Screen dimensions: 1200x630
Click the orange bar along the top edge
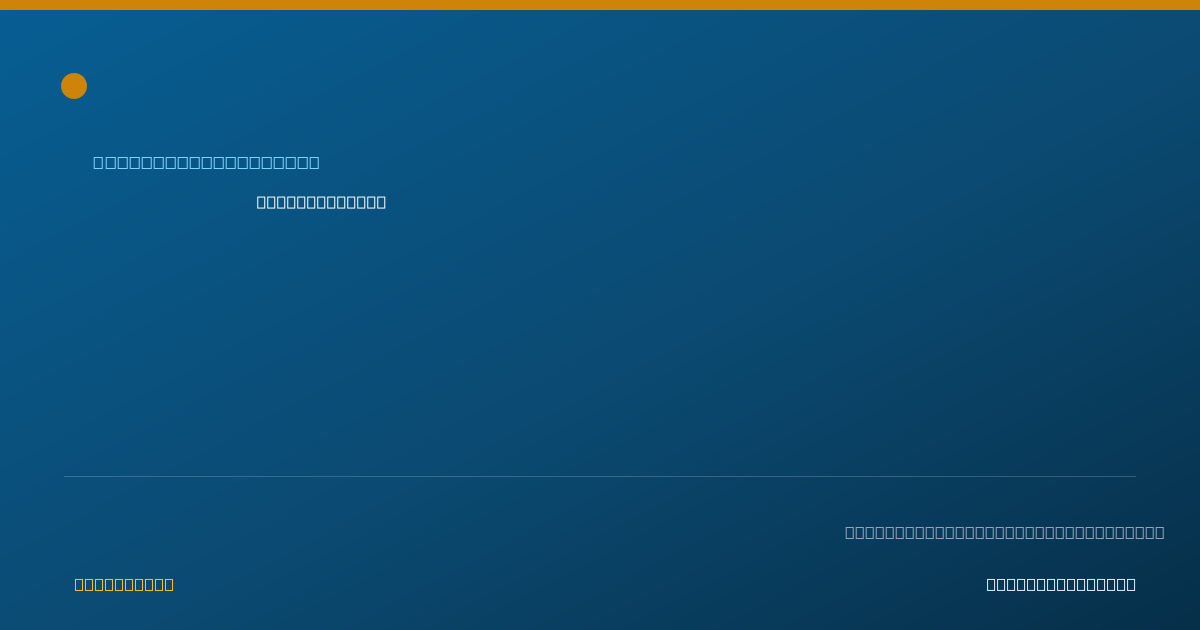coord(600,5)
